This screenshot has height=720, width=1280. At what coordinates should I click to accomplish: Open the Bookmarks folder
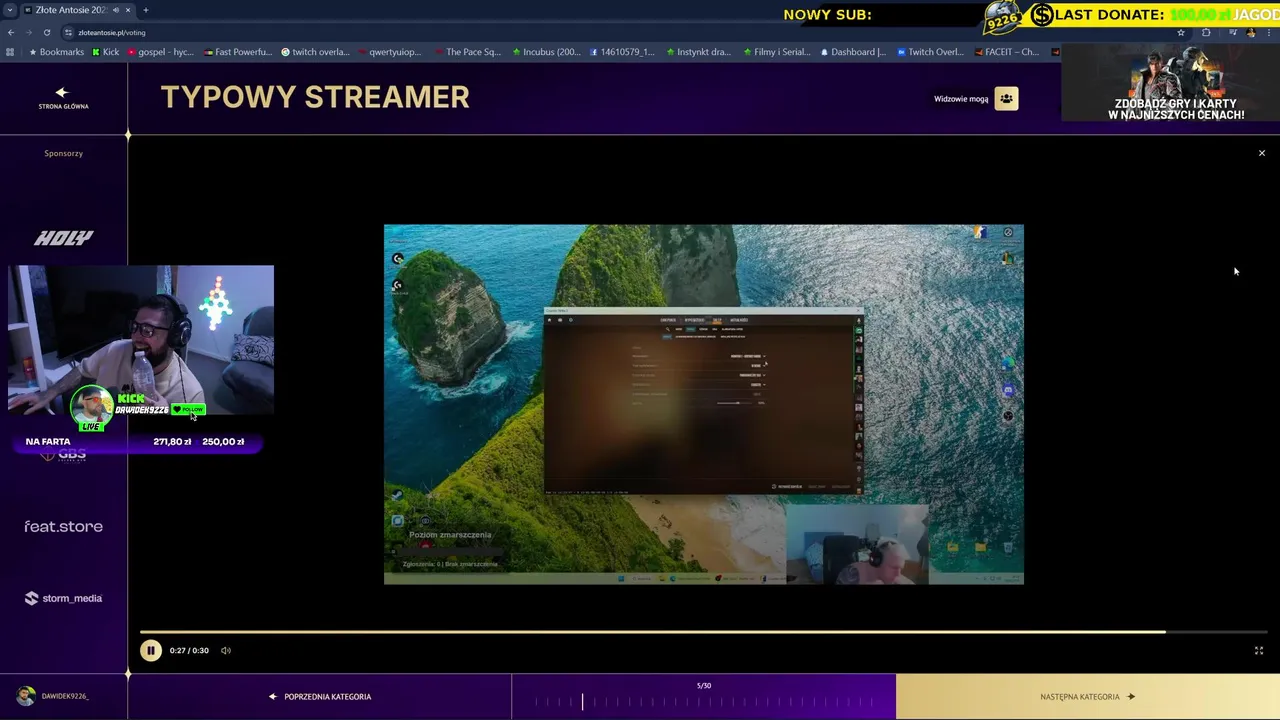[x=56, y=52]
